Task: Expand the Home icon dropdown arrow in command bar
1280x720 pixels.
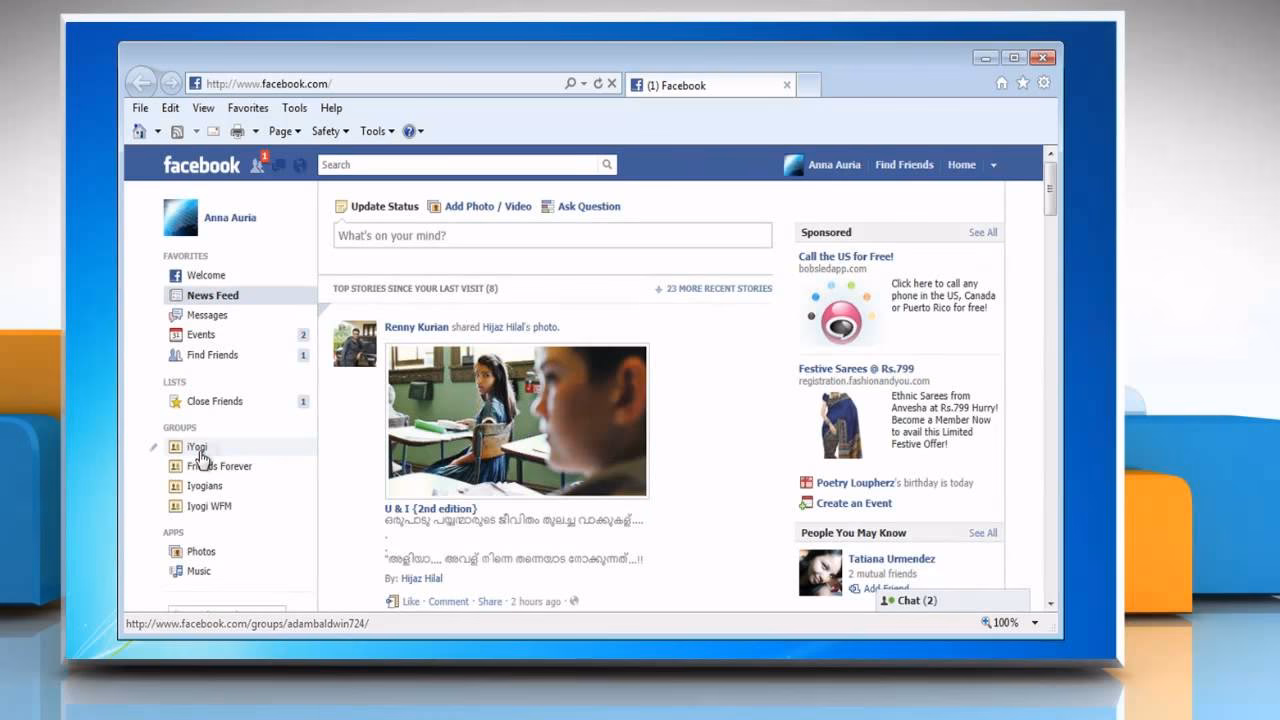Action: coord(157,131)
